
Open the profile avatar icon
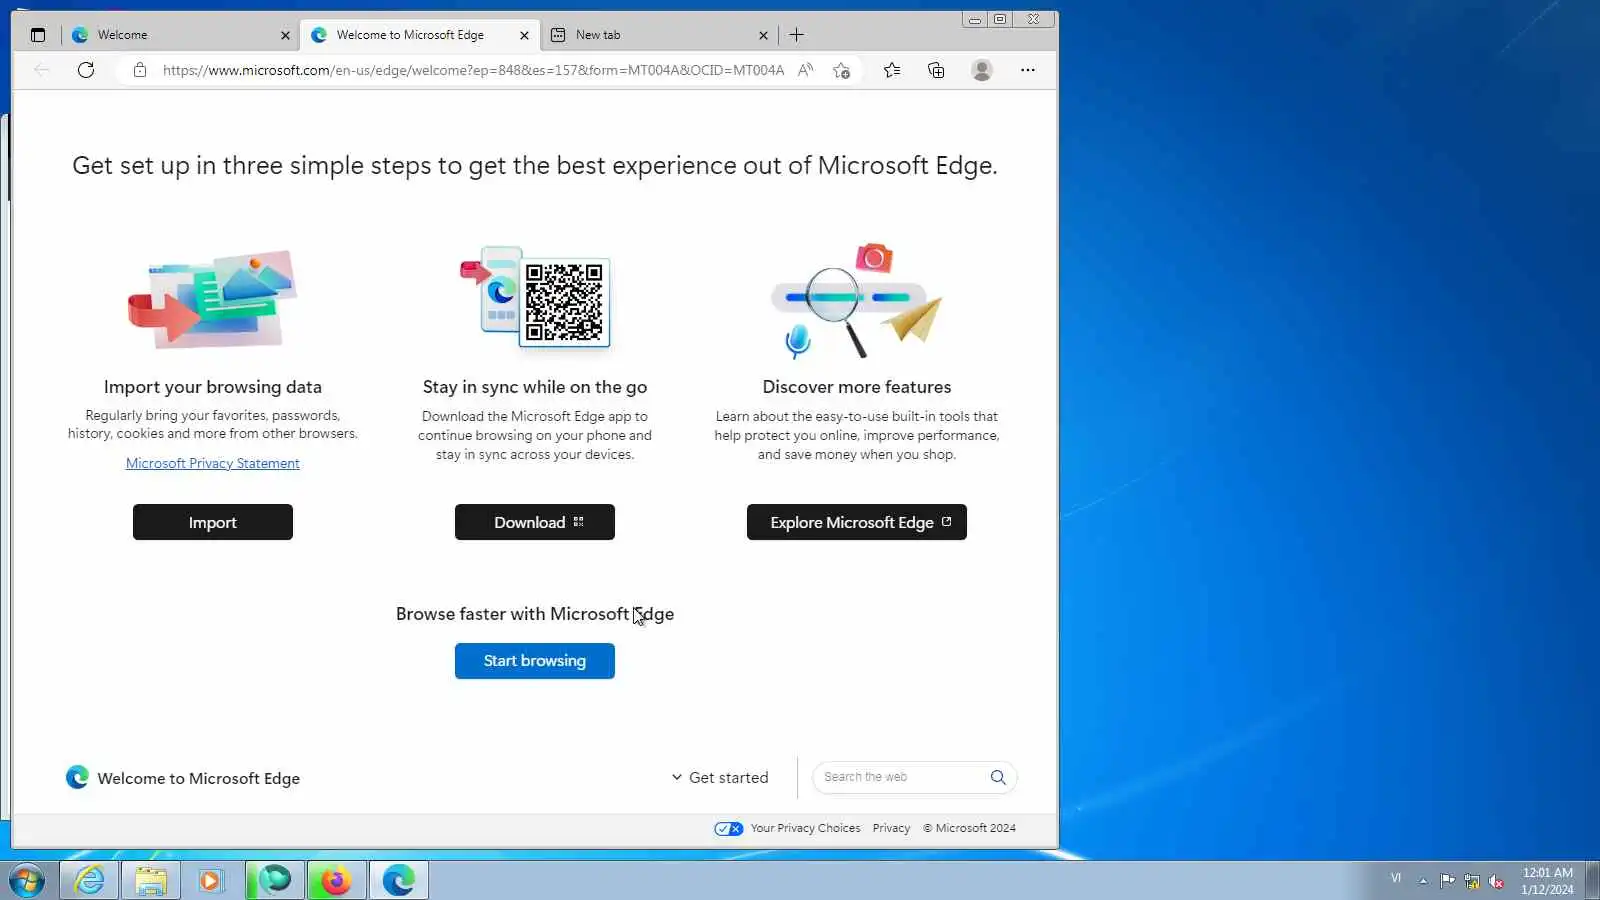[982, 70]
